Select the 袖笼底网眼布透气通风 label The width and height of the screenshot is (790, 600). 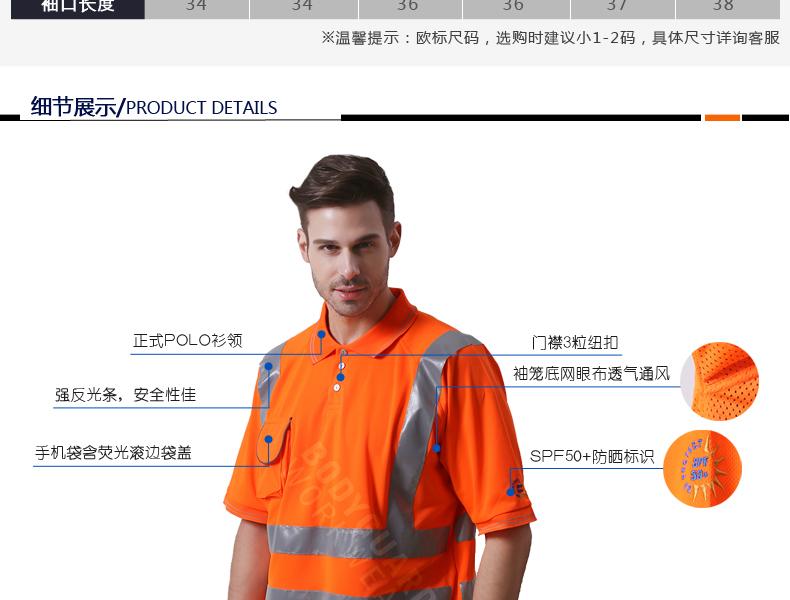pos(591,374)
